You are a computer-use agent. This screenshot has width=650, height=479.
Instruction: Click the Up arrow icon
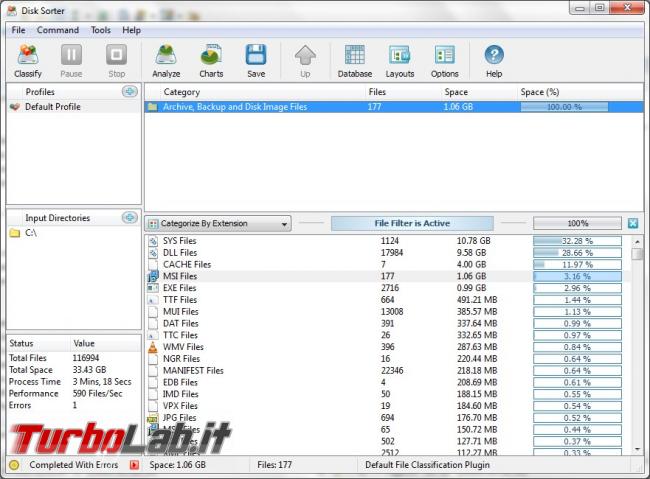pos(305,55)
